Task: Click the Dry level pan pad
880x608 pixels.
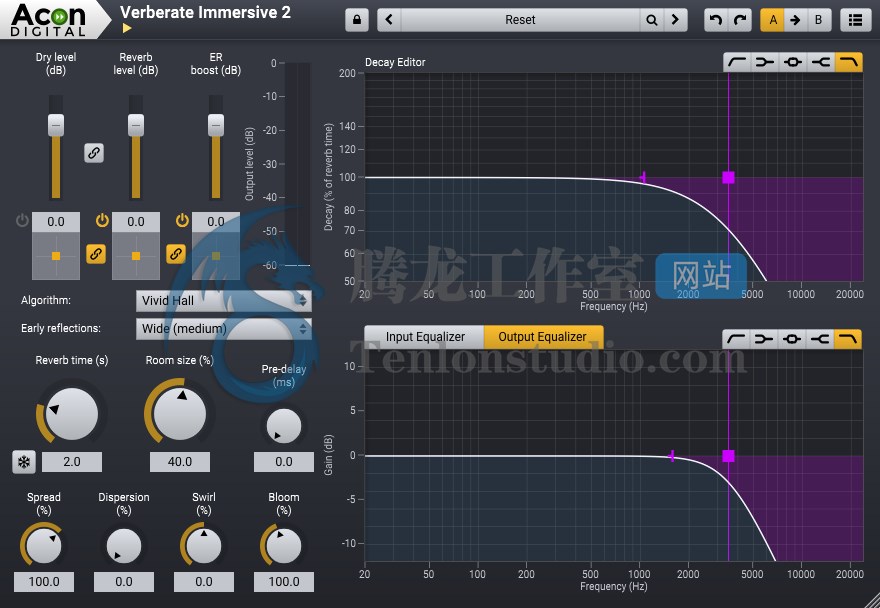Action: [56, 256]
